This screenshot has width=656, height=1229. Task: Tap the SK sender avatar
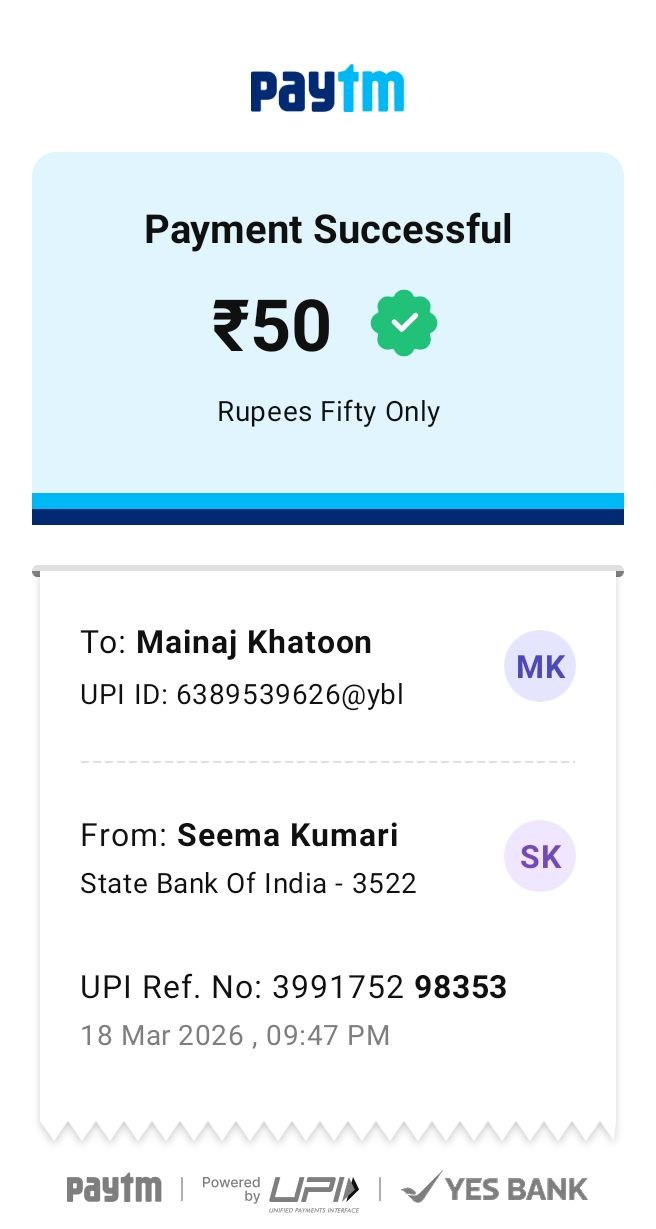coord(540,855)
